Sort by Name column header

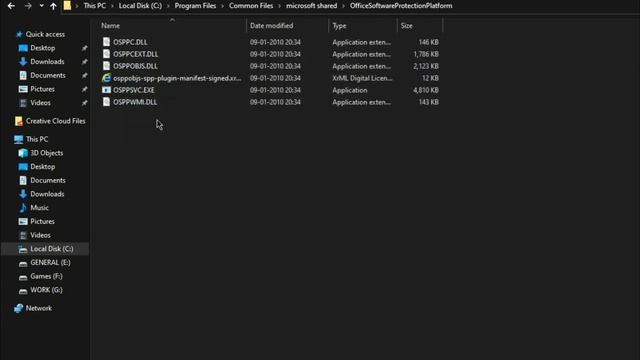pos(111,26)
